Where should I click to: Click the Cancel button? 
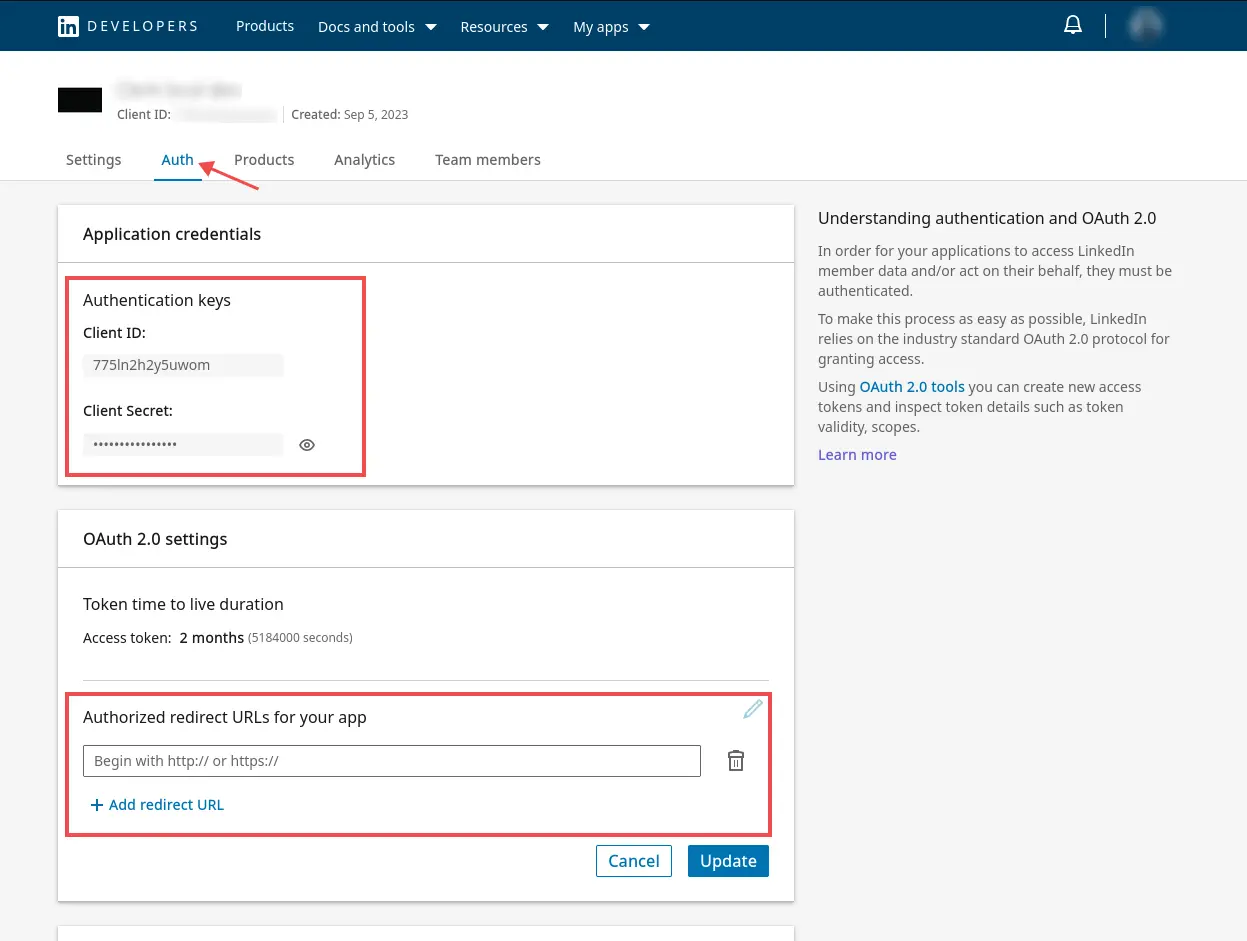click(x=634, y=861)
